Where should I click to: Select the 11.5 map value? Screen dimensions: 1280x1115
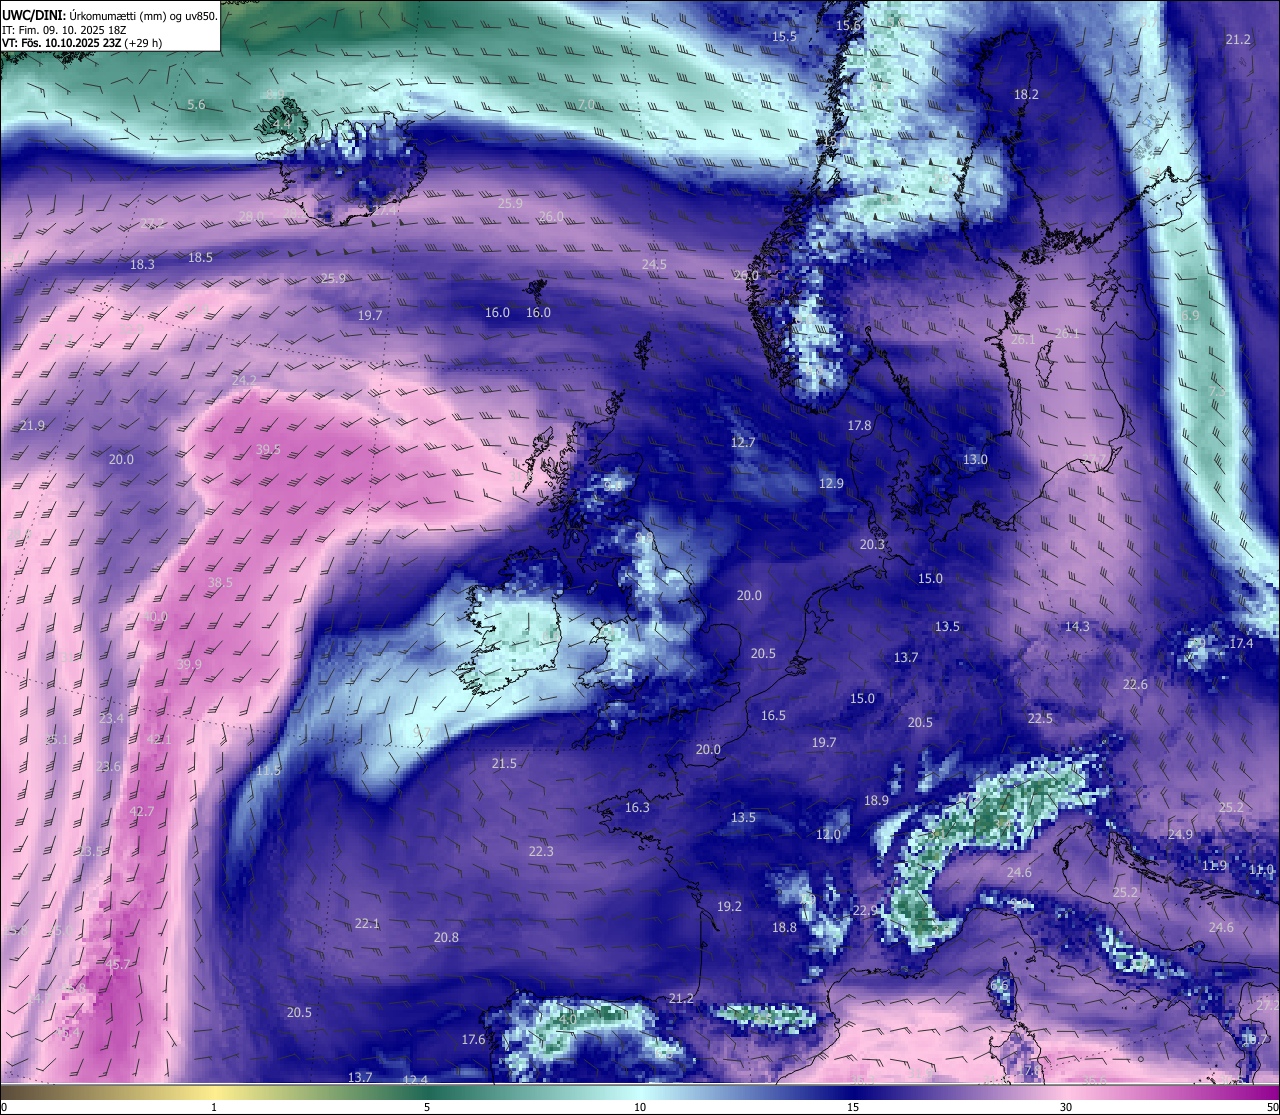coord(268,771)
